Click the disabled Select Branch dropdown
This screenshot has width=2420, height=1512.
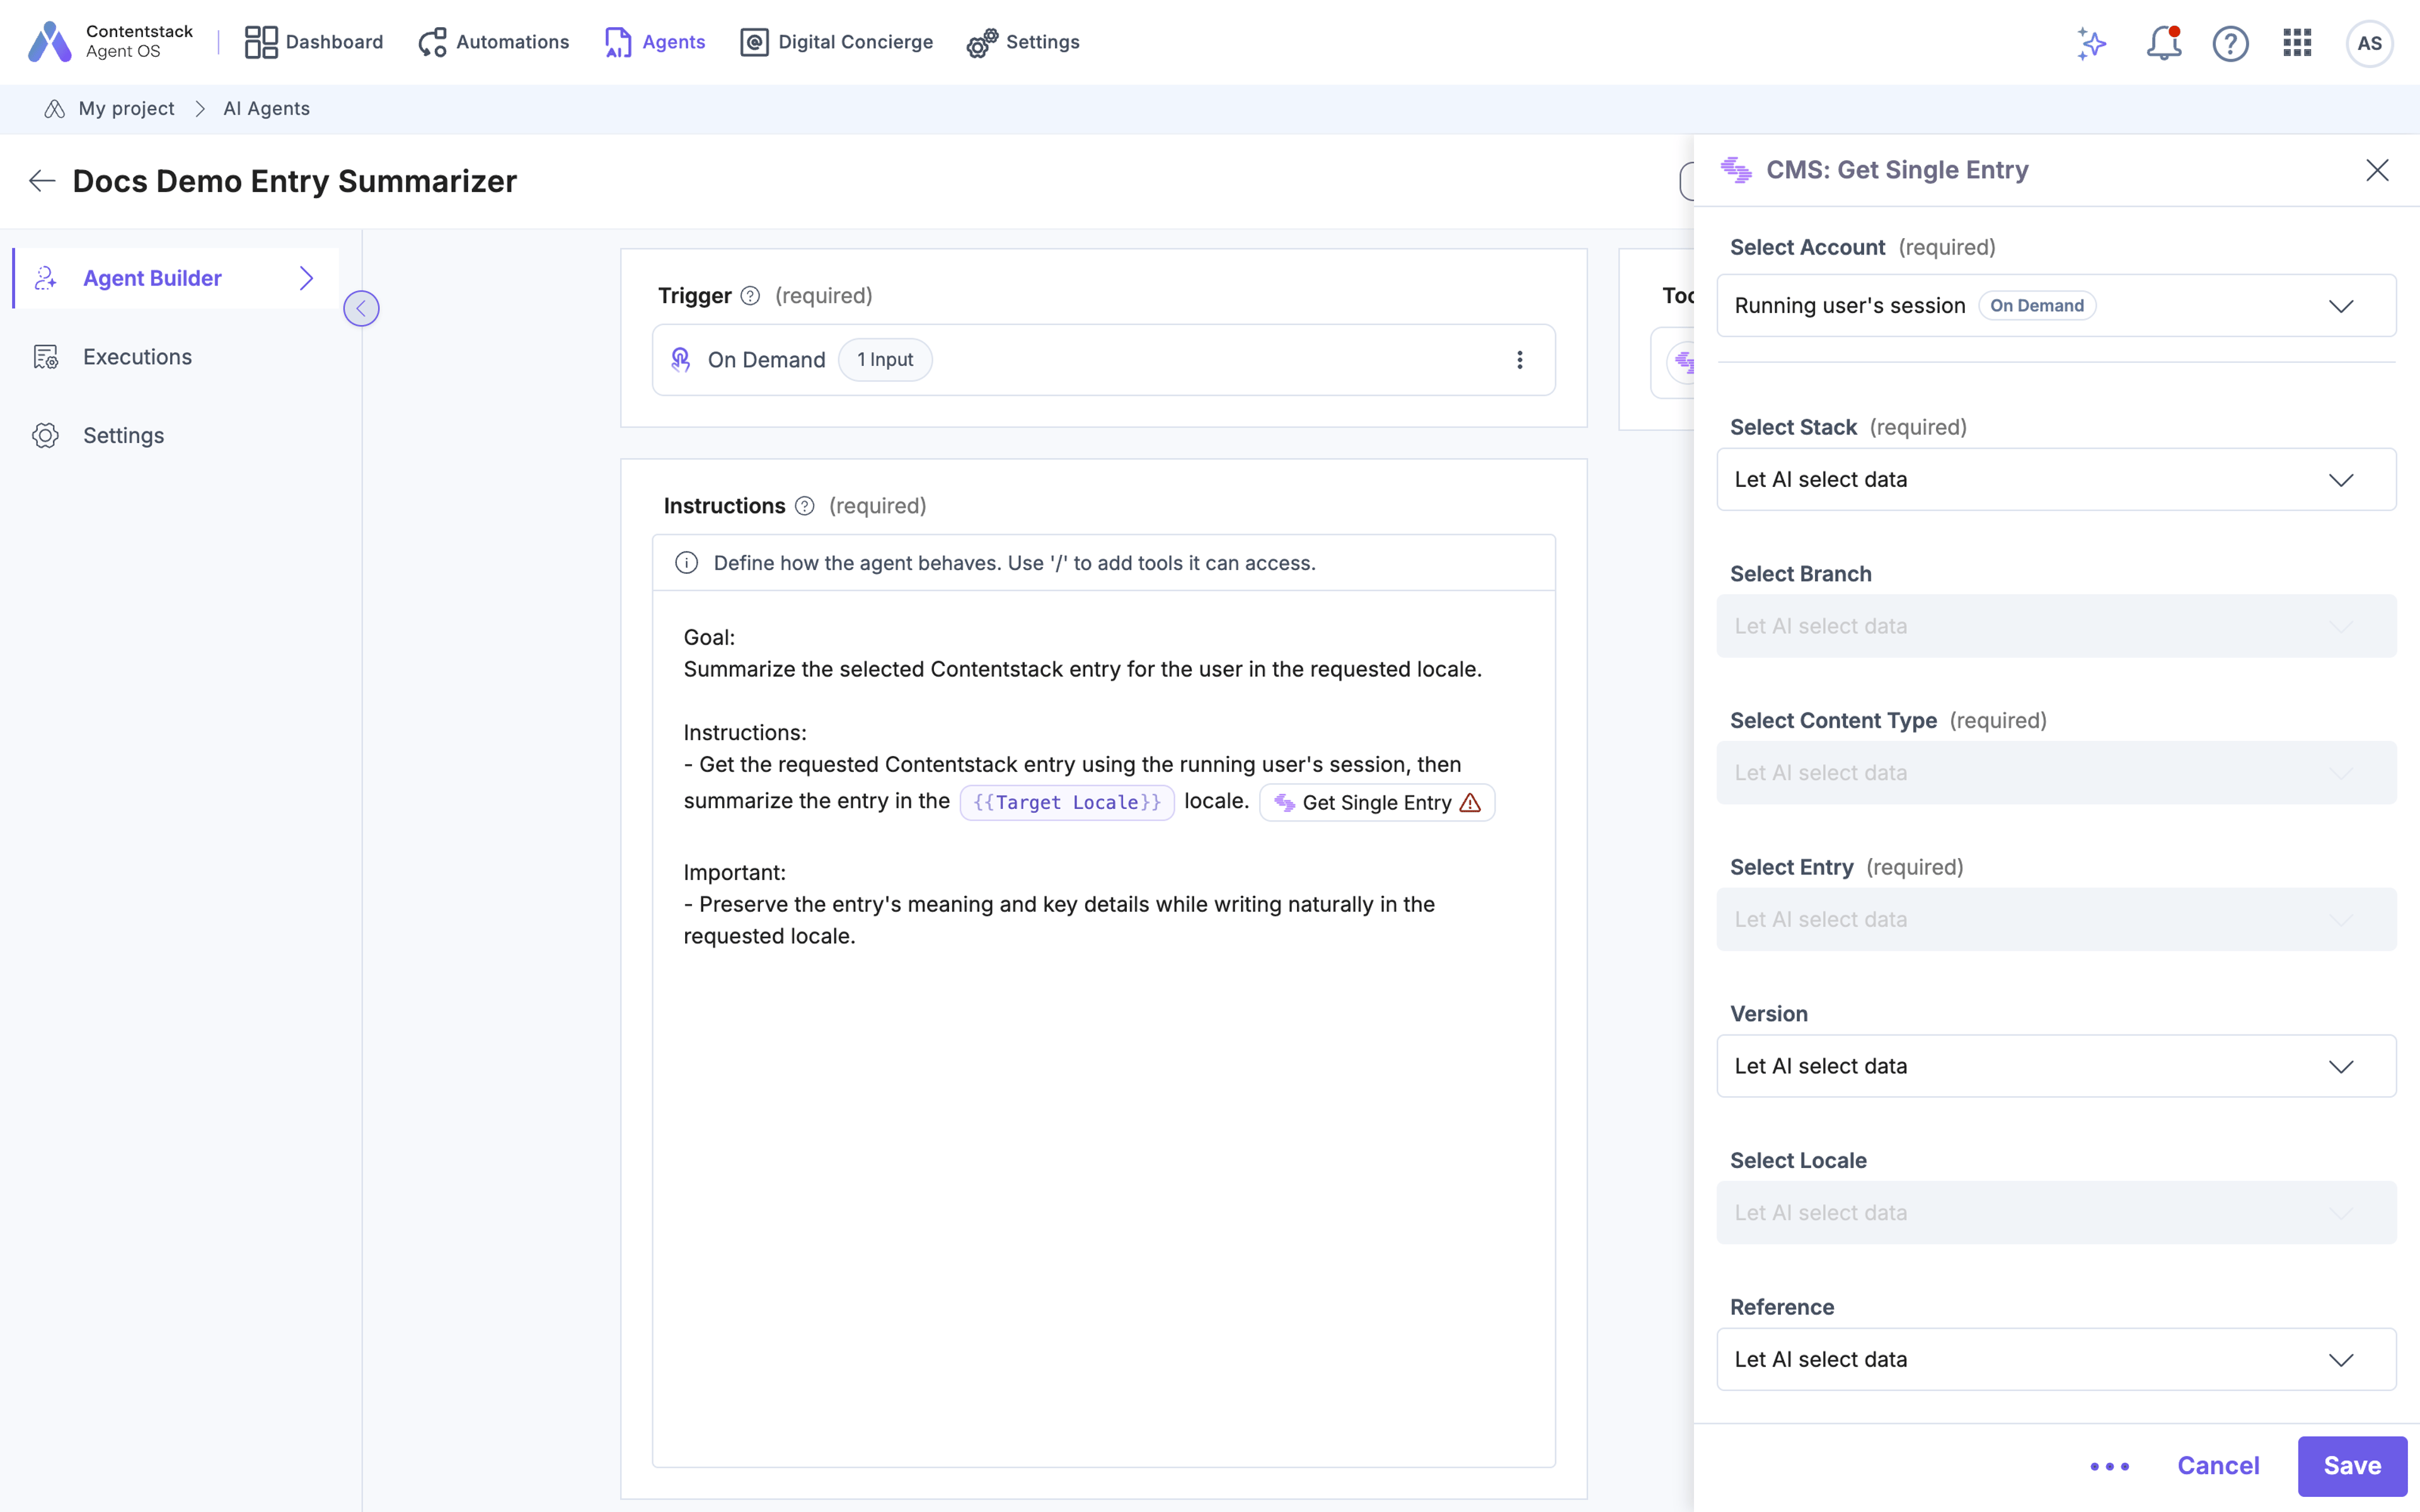(2056, 626)
